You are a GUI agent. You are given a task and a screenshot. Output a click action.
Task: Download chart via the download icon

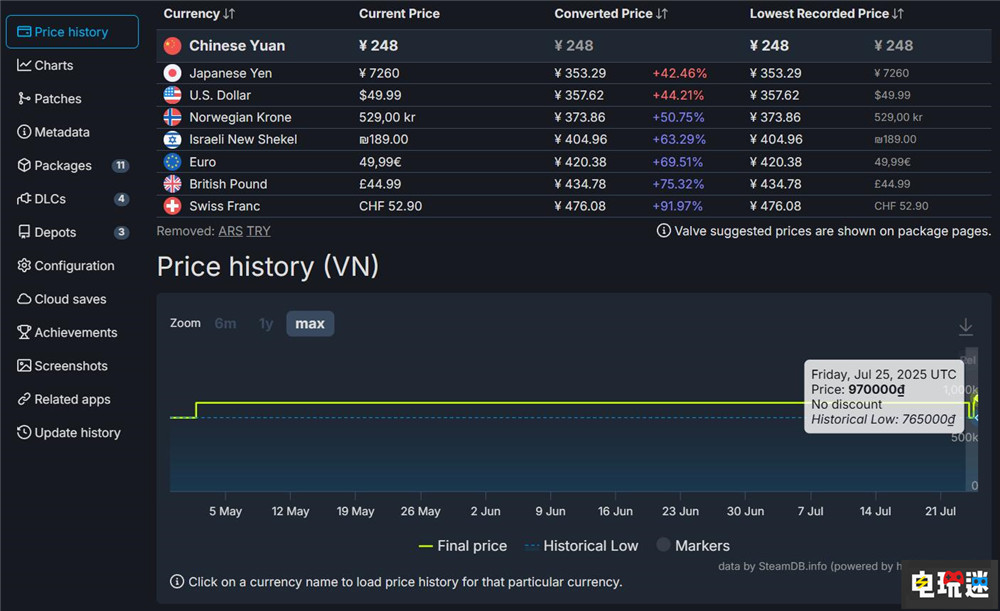965,326
